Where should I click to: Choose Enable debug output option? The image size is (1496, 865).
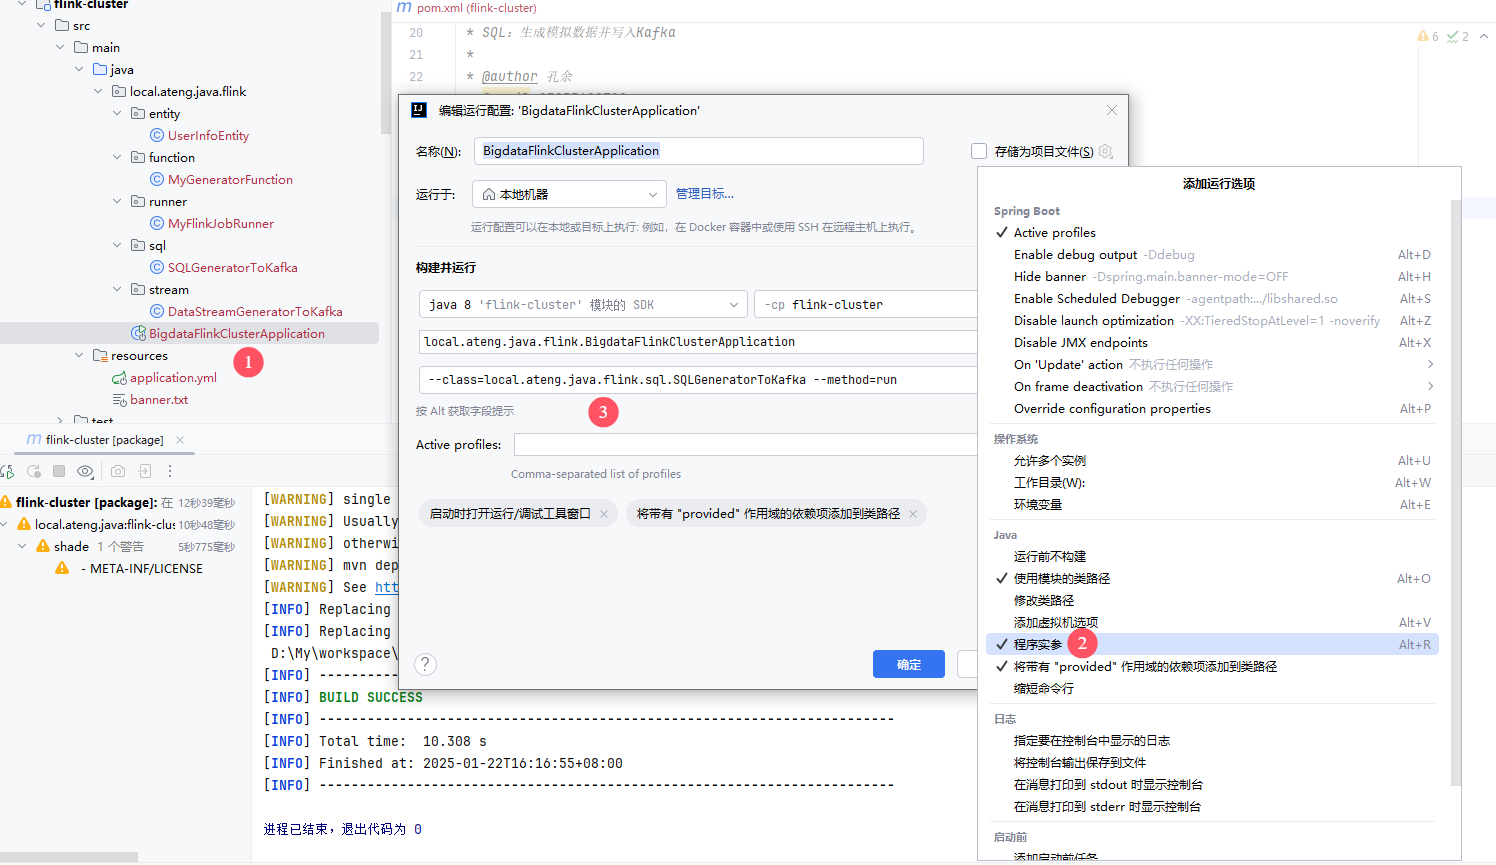coord(1075,255)
